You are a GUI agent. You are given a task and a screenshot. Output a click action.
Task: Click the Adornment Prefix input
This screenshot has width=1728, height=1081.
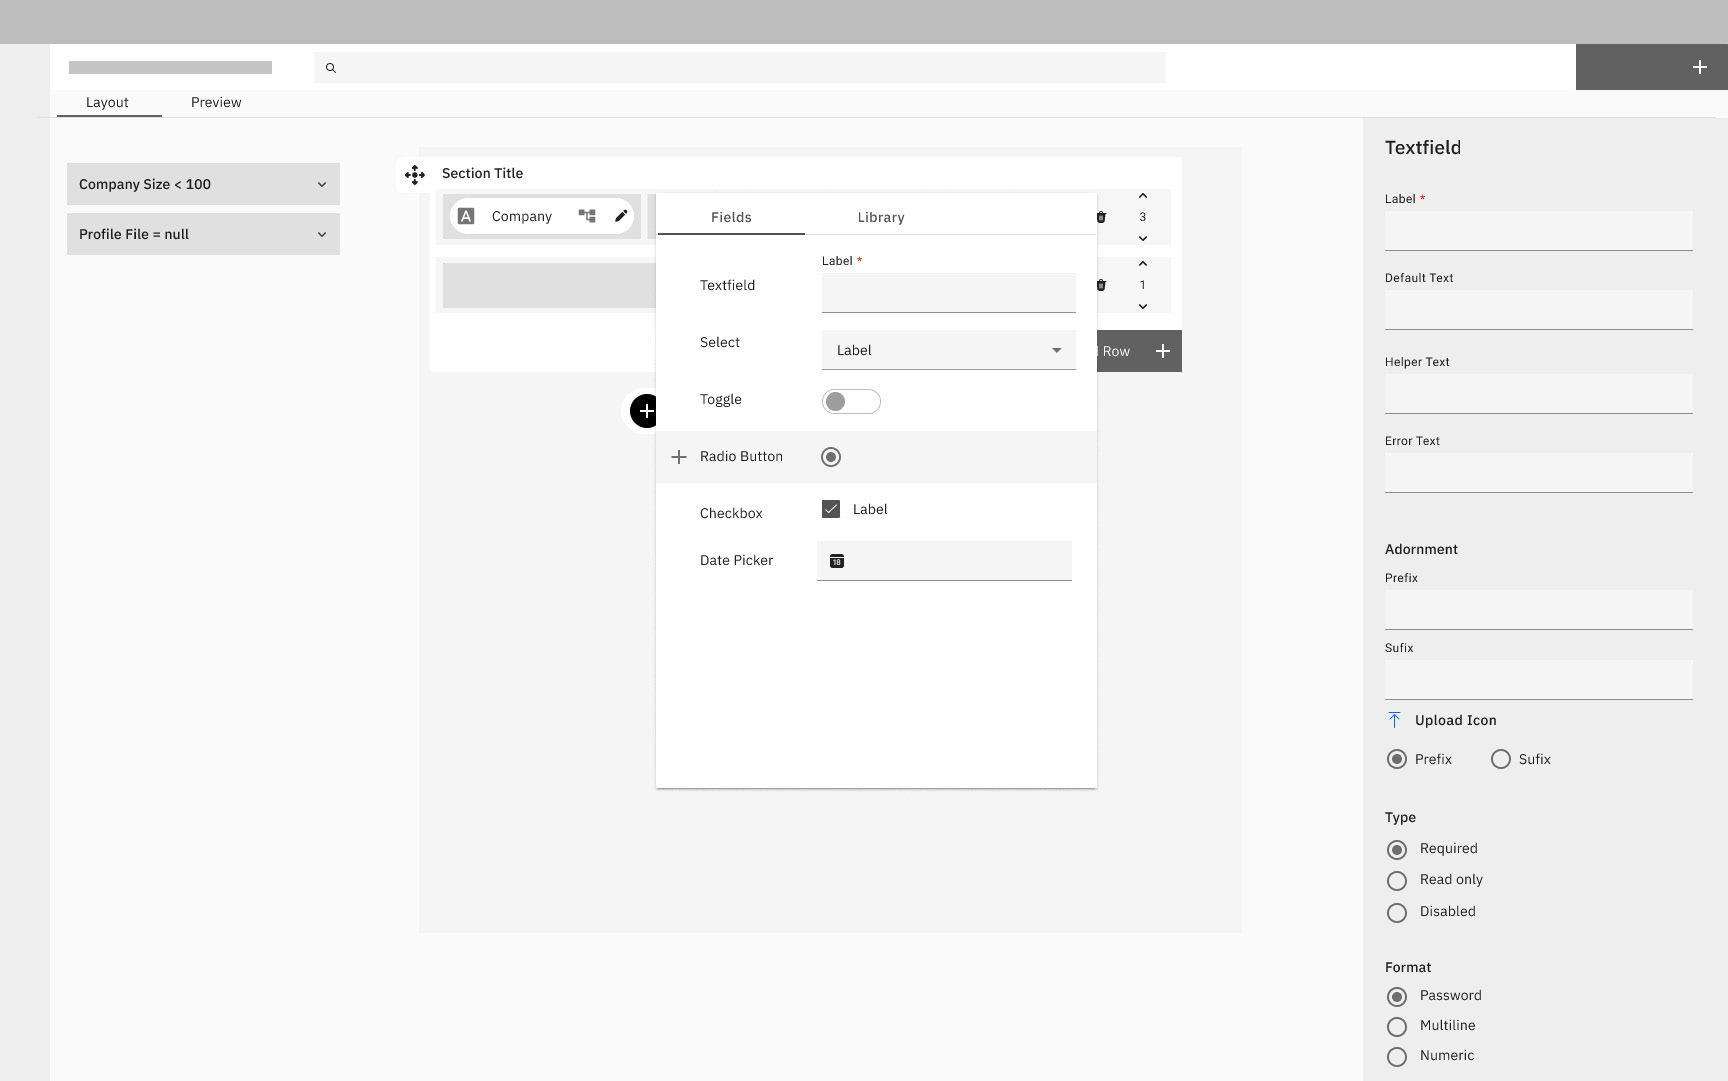1538,610
